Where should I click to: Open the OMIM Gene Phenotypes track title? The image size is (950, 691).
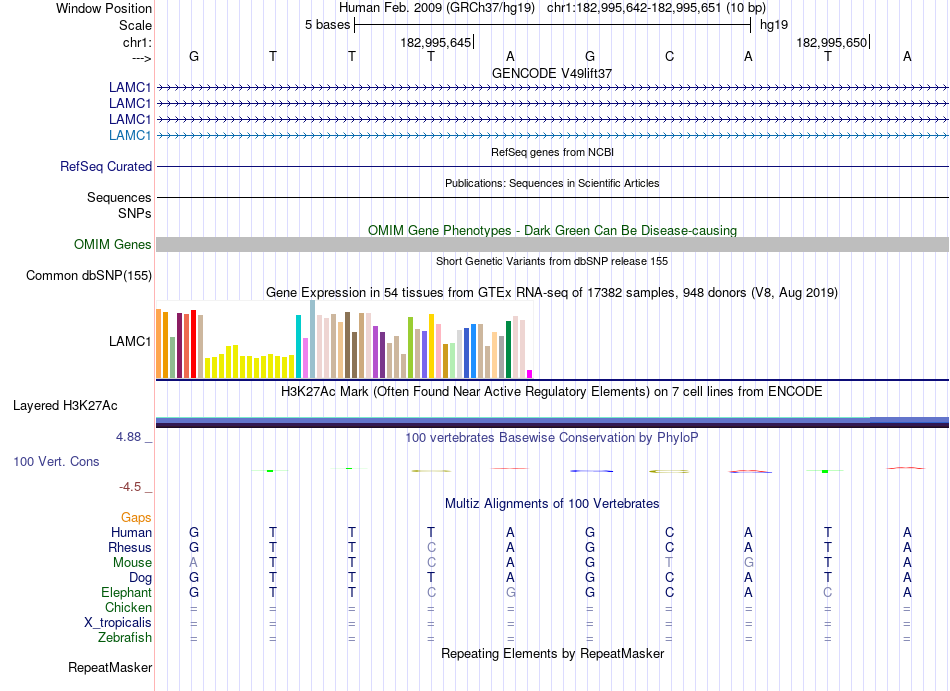(552, 230)
